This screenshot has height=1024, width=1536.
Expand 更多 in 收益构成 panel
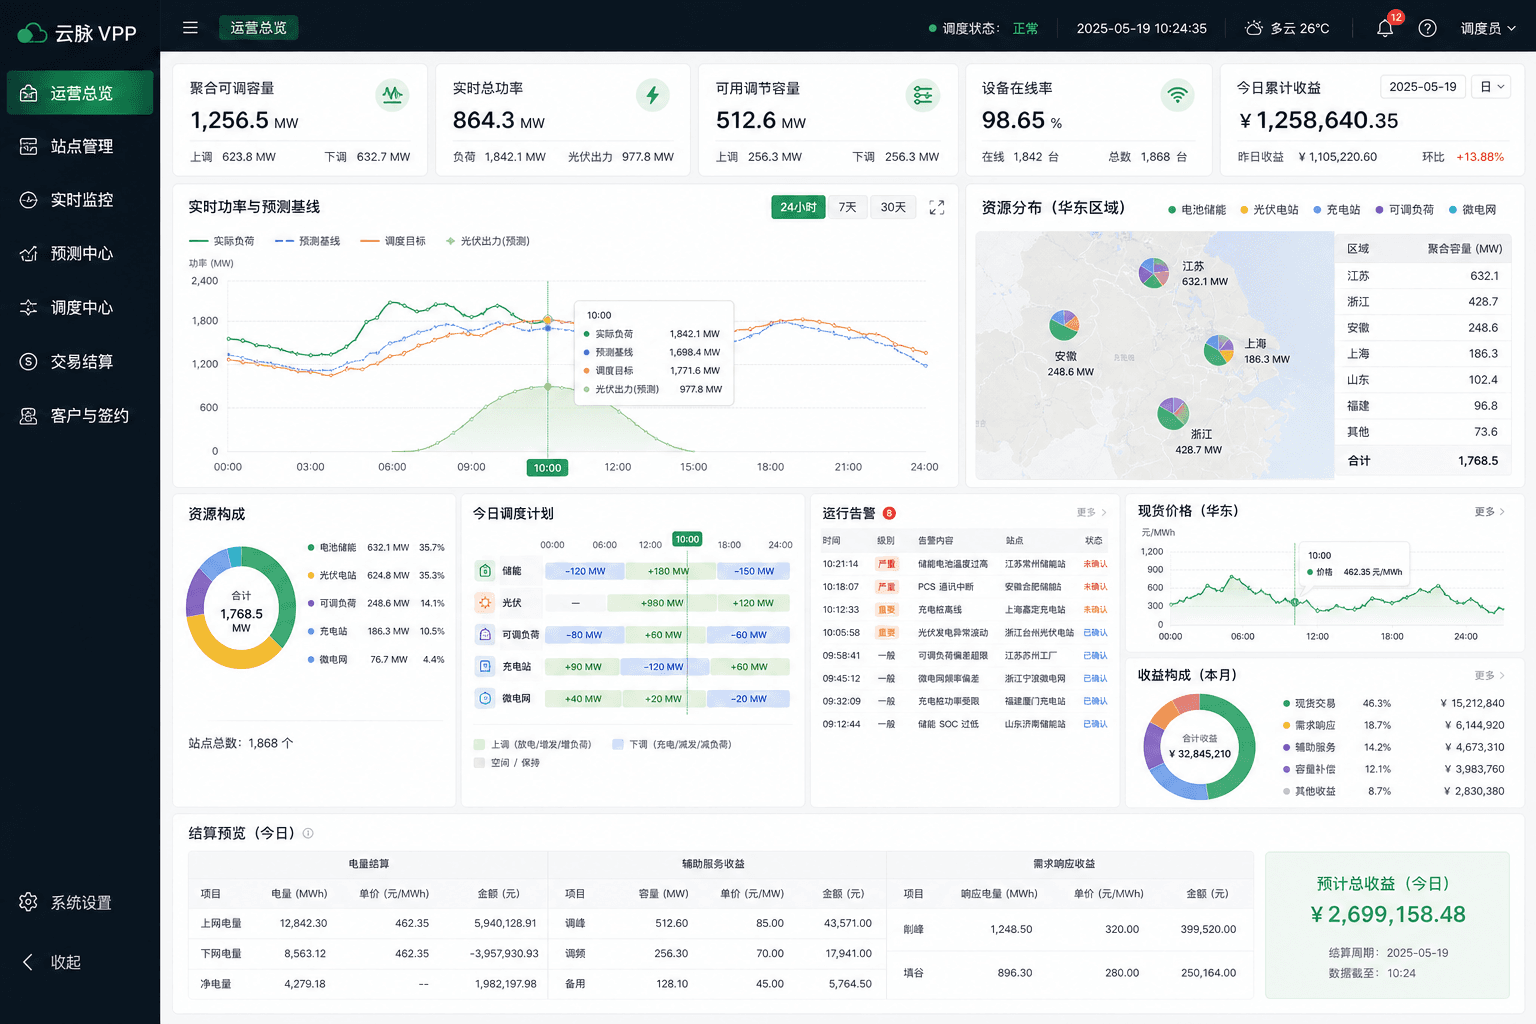tap(1489, 675)
